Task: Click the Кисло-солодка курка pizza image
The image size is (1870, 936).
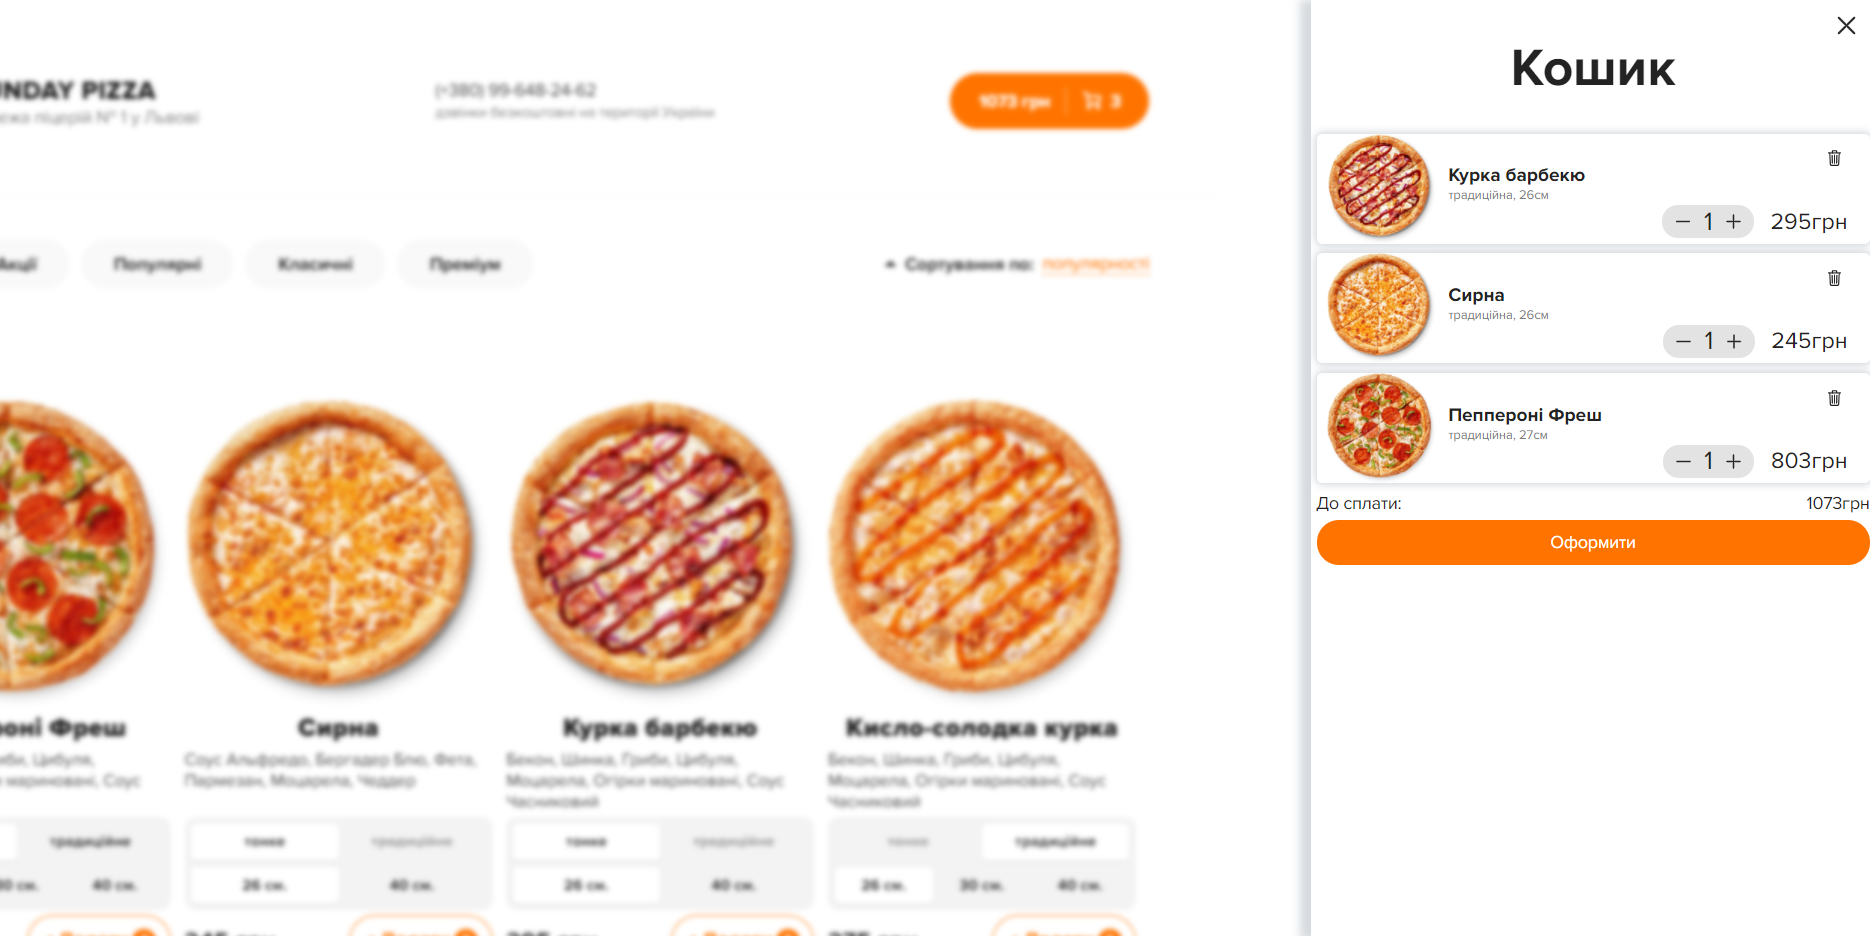Action: pos(975,545)
